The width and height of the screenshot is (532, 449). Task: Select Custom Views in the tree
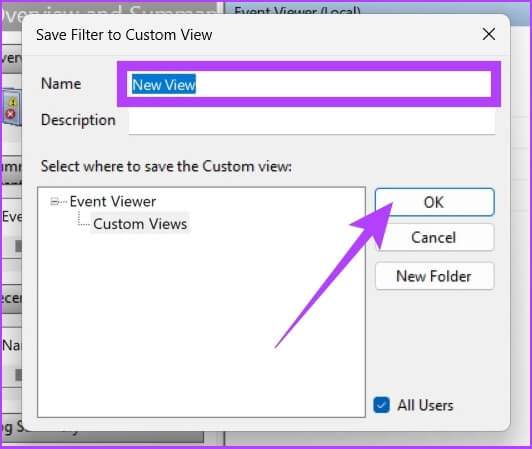coord(140,224)
